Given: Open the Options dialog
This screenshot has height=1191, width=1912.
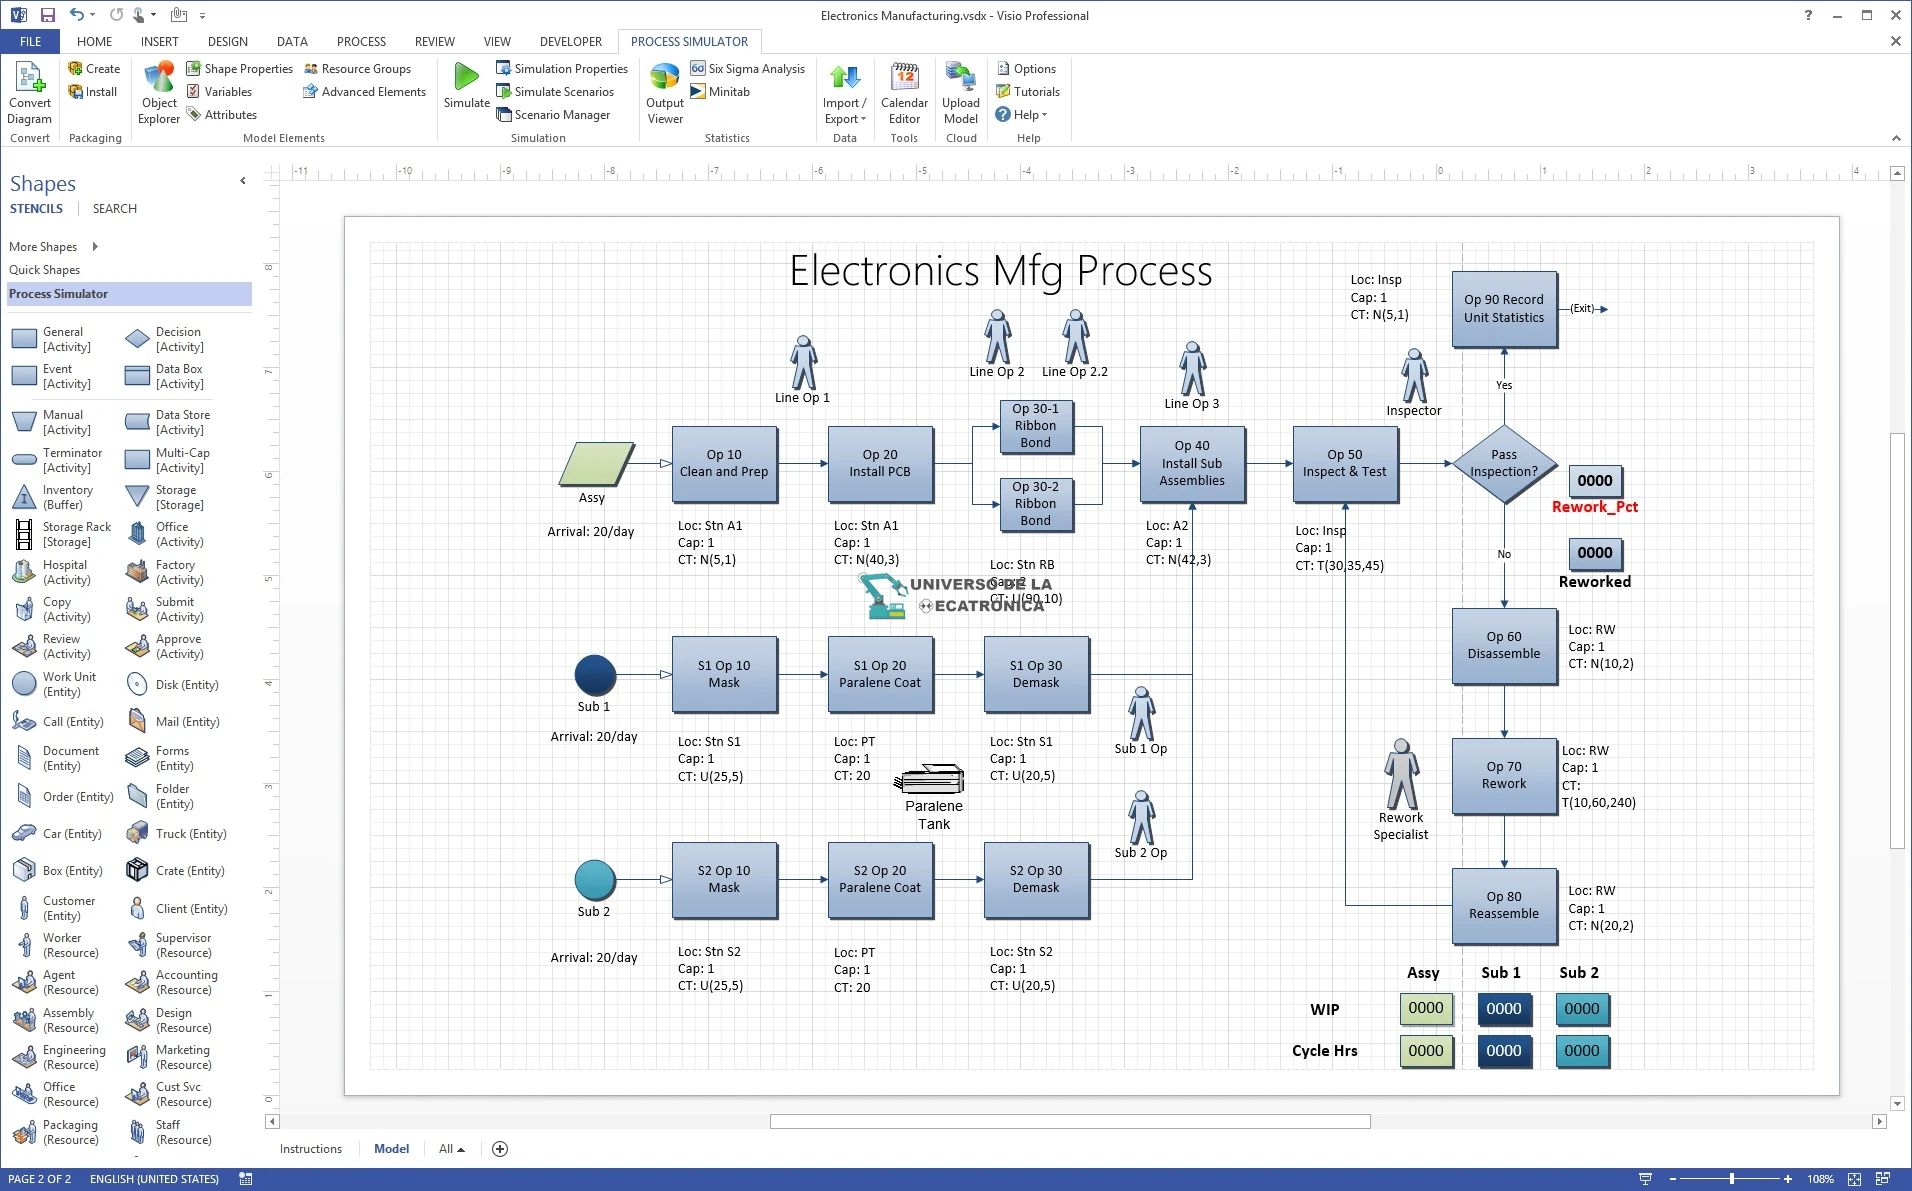Looking at the screenshot, I should click(x=1026, y=69).
